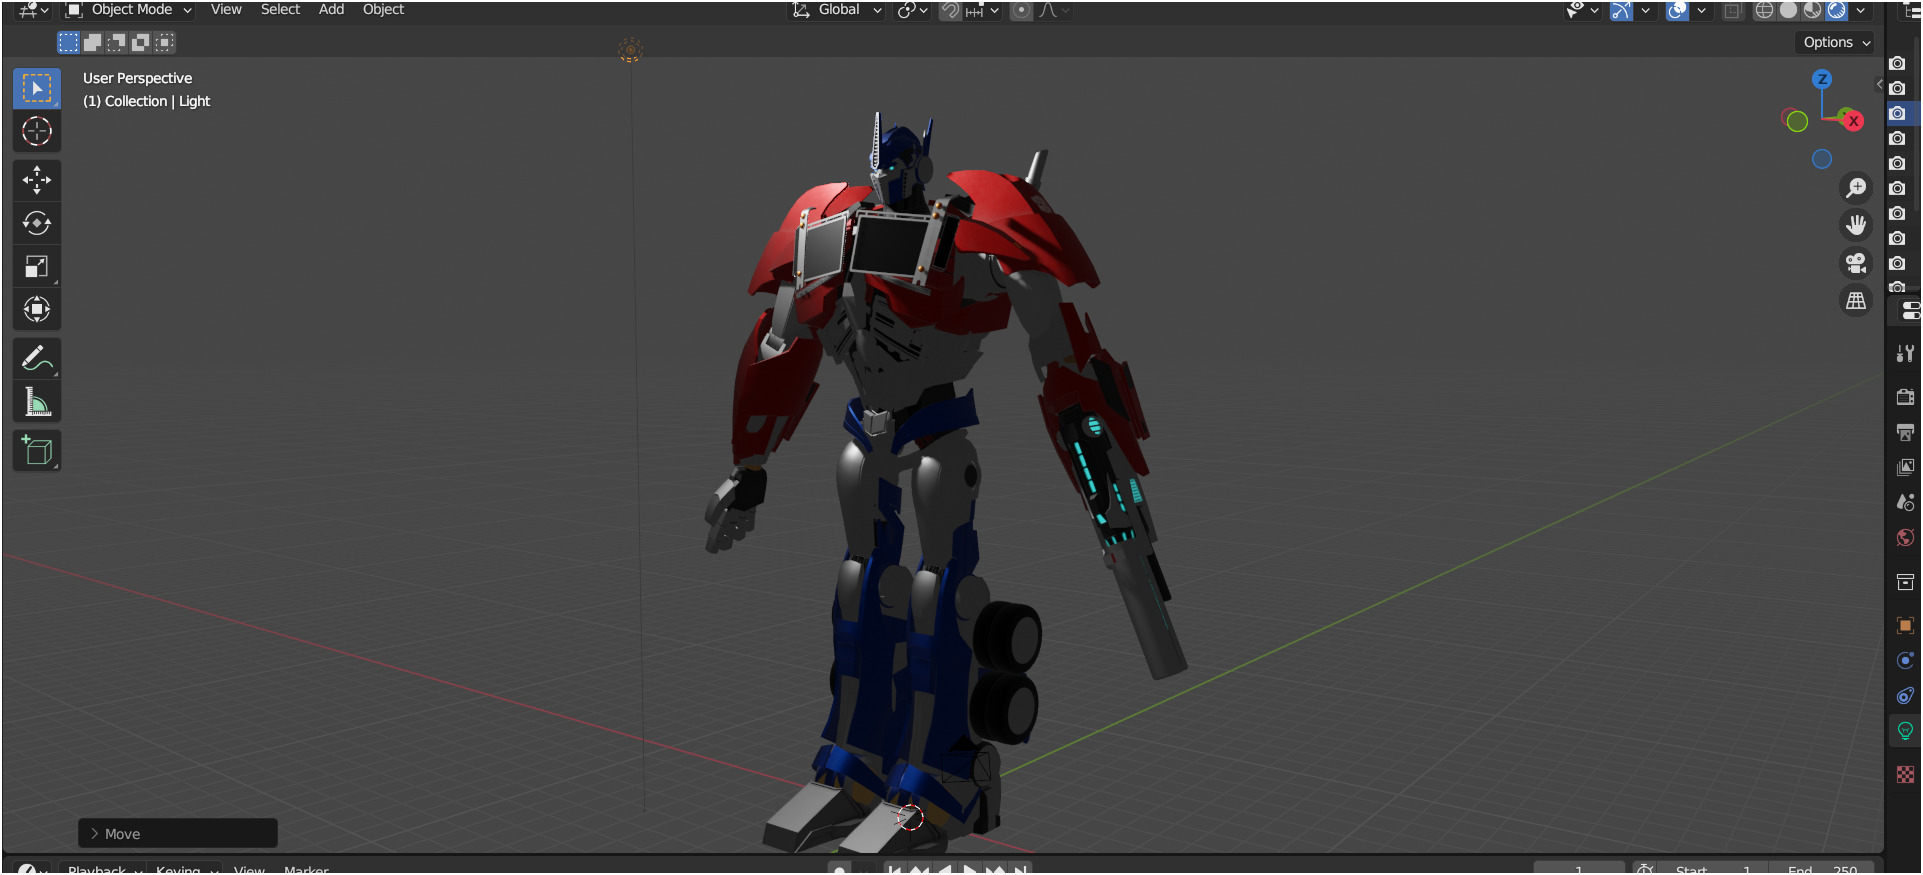Switch perspective/orthographic with the grid icon
The image size is (1923, 875).
[1856, 300]
